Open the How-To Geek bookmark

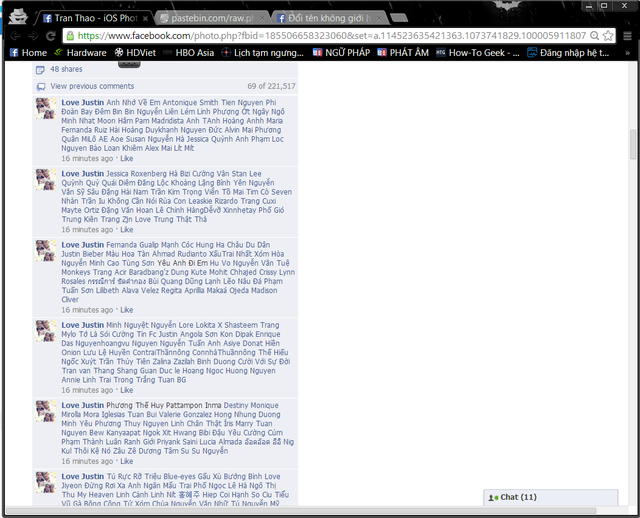click(x=478, y=53)
